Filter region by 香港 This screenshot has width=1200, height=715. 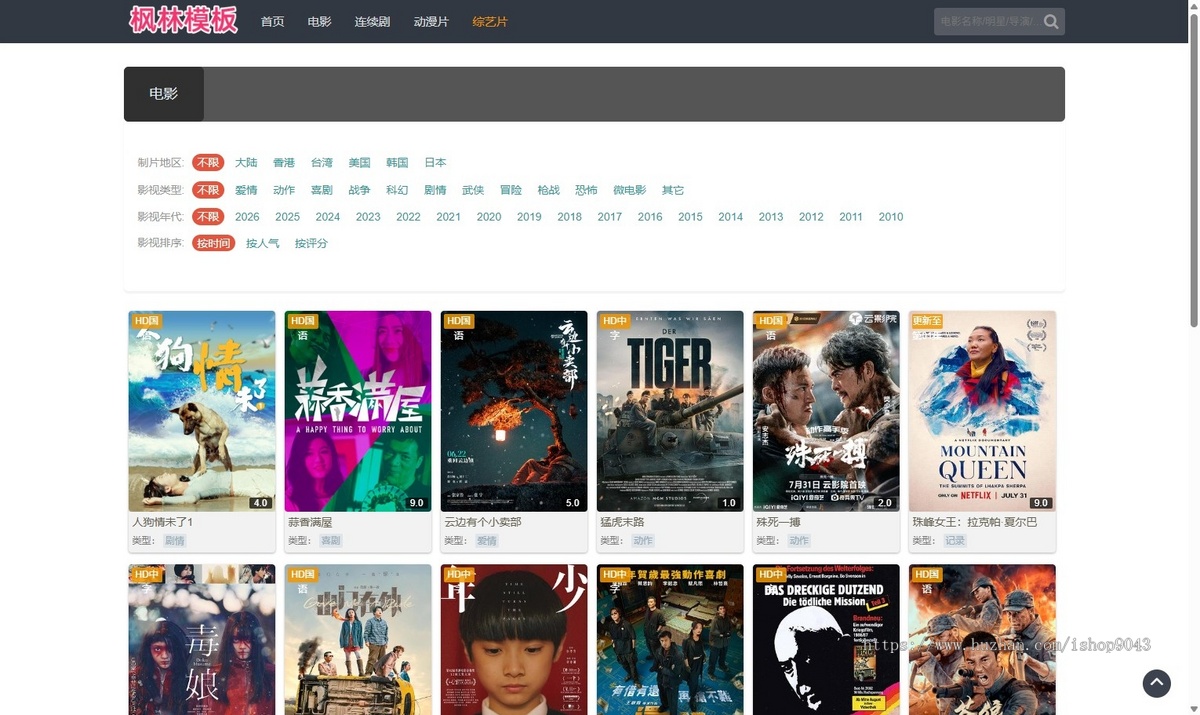(x=284, y=163)
